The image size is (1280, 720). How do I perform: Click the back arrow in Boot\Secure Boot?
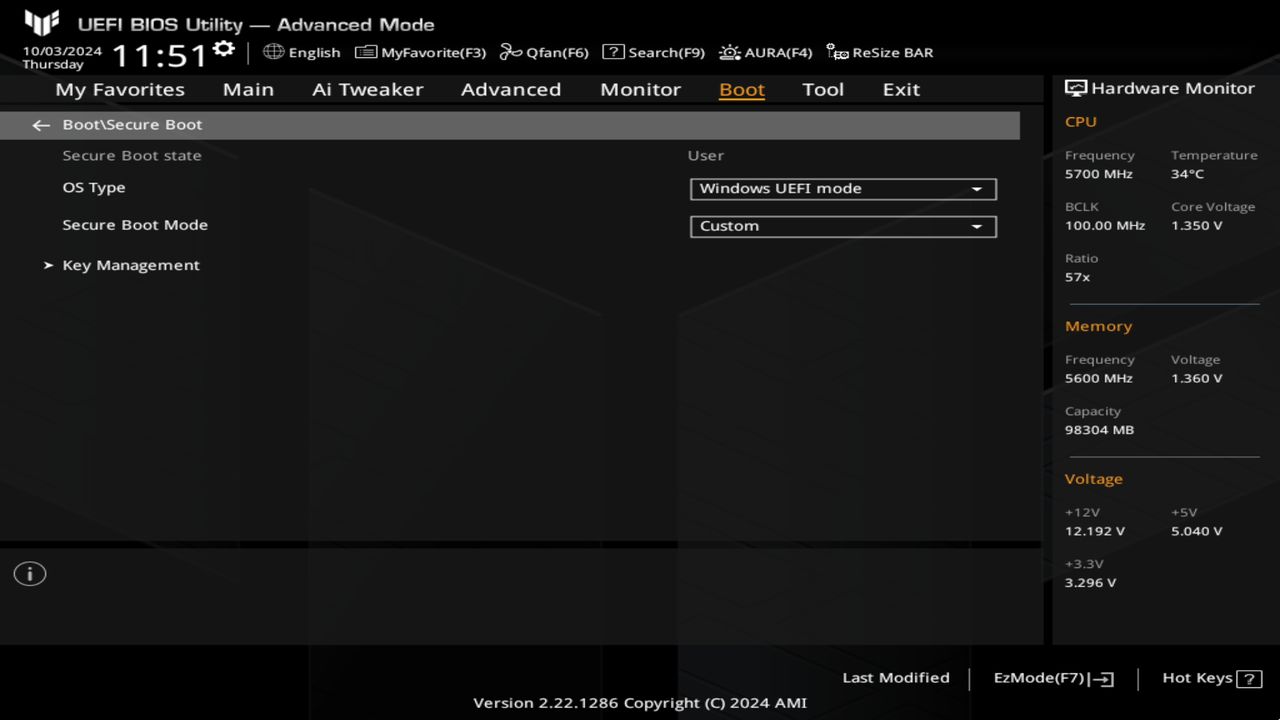pyautogui.click(x=41, y=125)
